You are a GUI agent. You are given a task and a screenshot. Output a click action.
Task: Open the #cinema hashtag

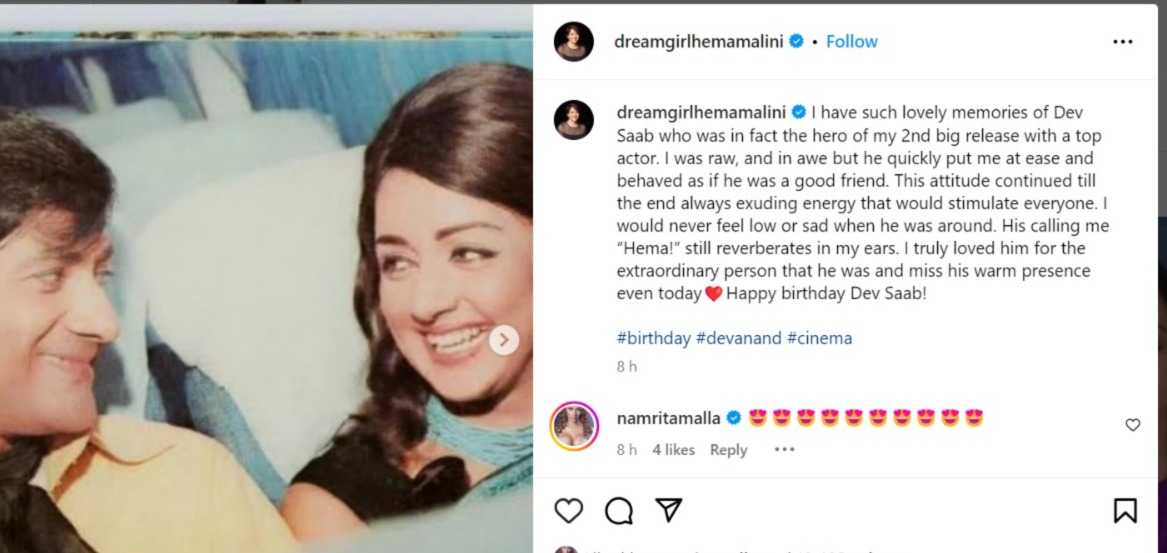pyautogui.click(x=819, y=338)
